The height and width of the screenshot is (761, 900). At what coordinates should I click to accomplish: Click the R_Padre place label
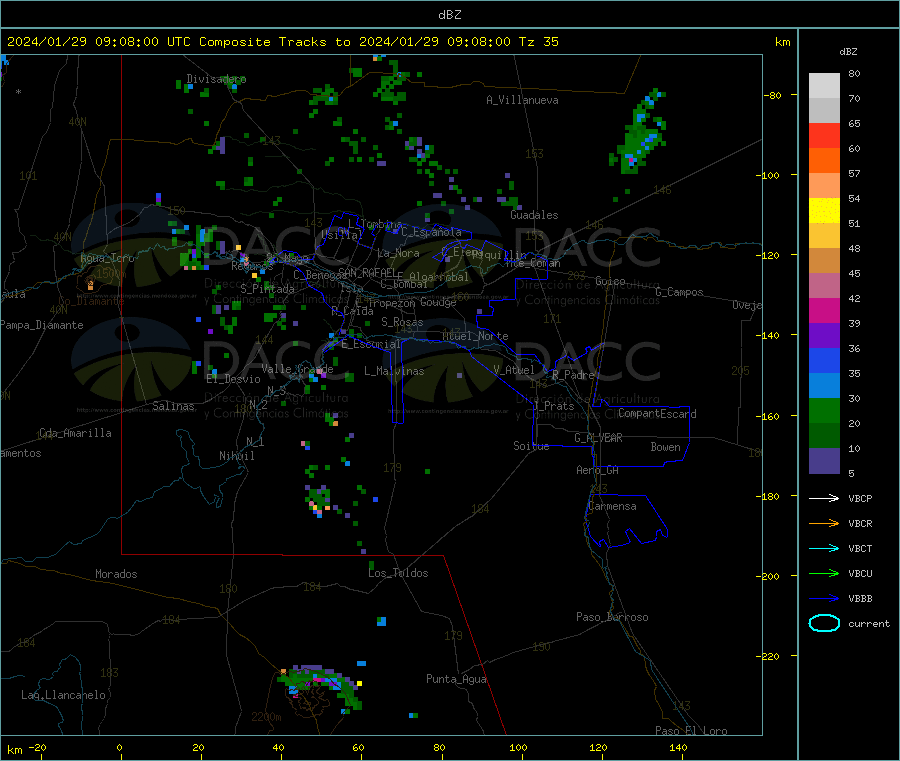[573, 375]
